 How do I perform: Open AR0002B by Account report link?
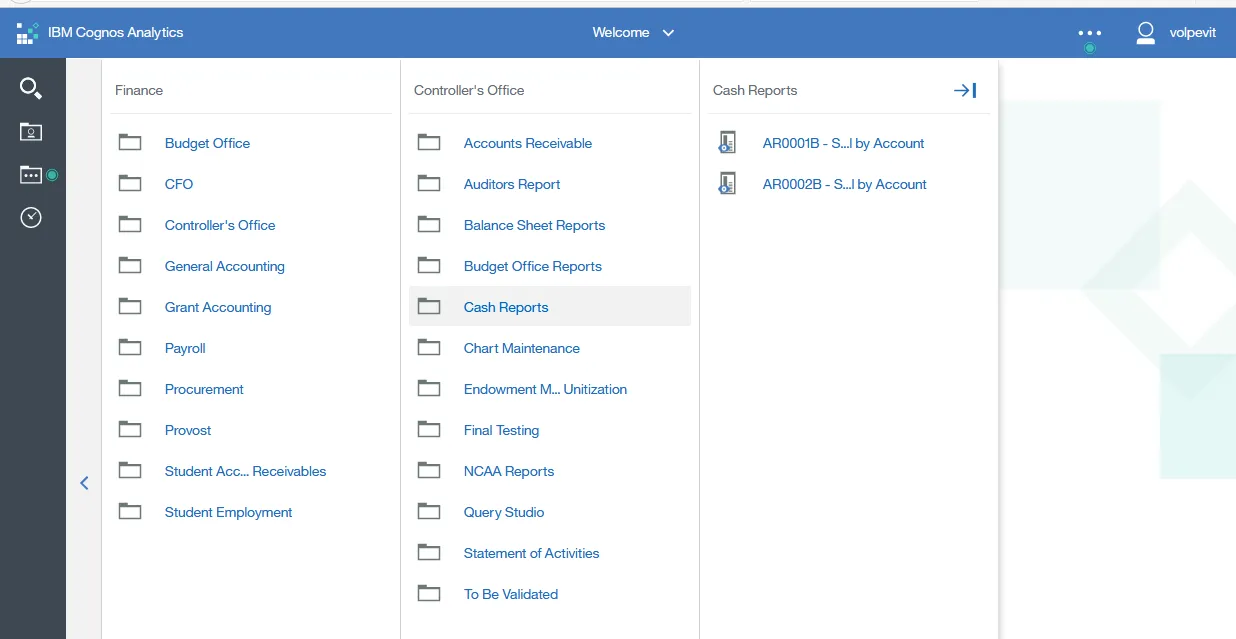pos(844,184)
